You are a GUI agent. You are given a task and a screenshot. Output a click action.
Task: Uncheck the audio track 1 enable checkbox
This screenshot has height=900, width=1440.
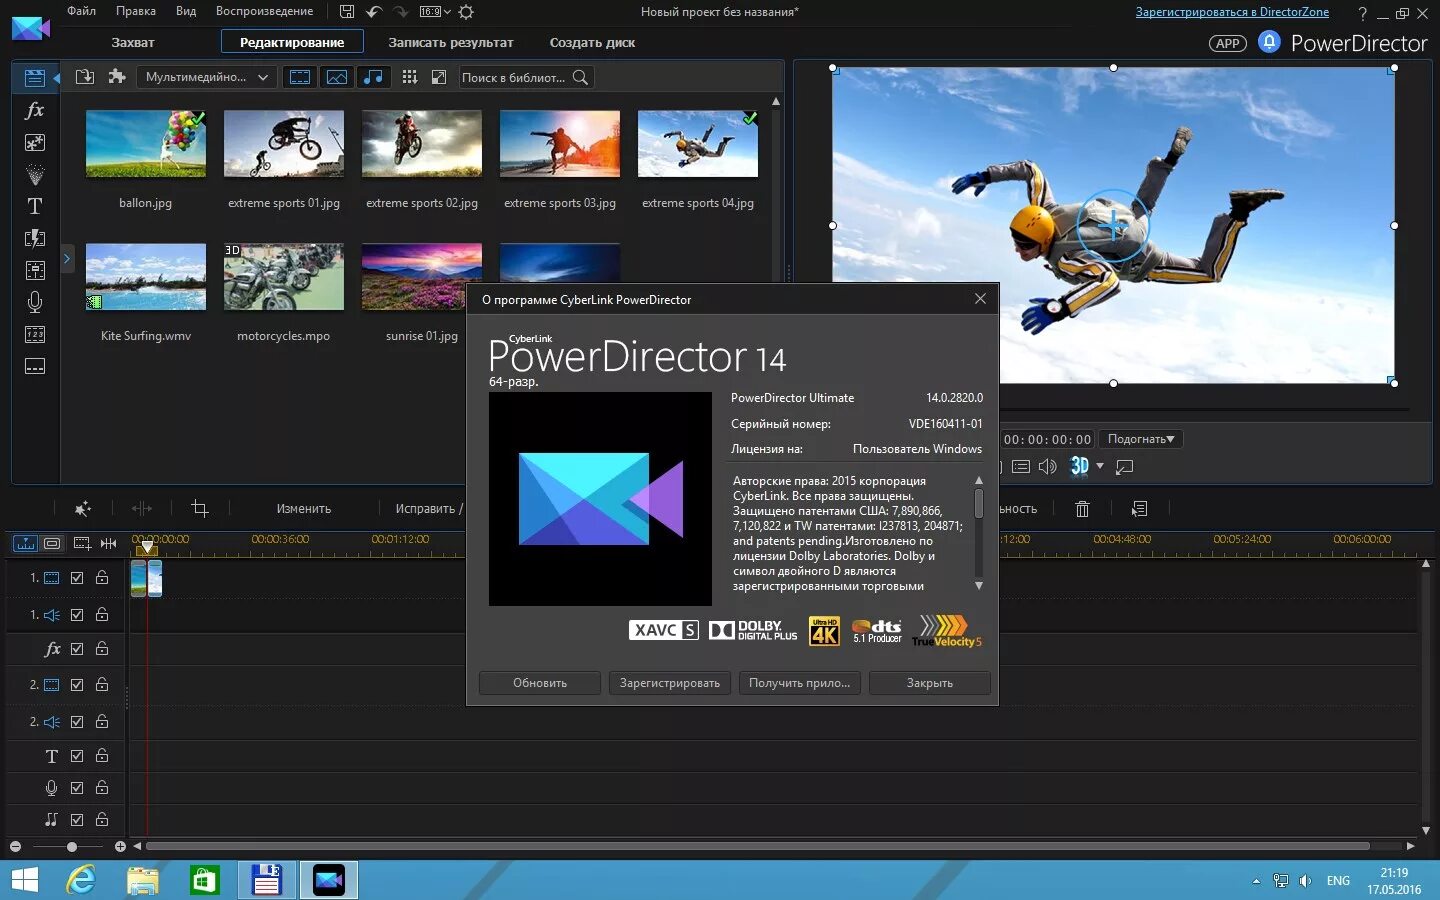(77, 615)
